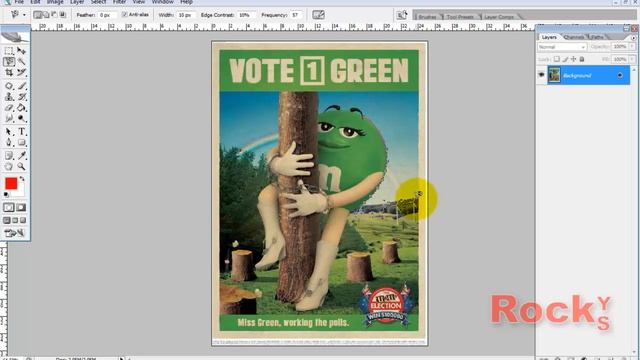
Task: Toggle Lock image pixels
Action: [x=565, y=59]
